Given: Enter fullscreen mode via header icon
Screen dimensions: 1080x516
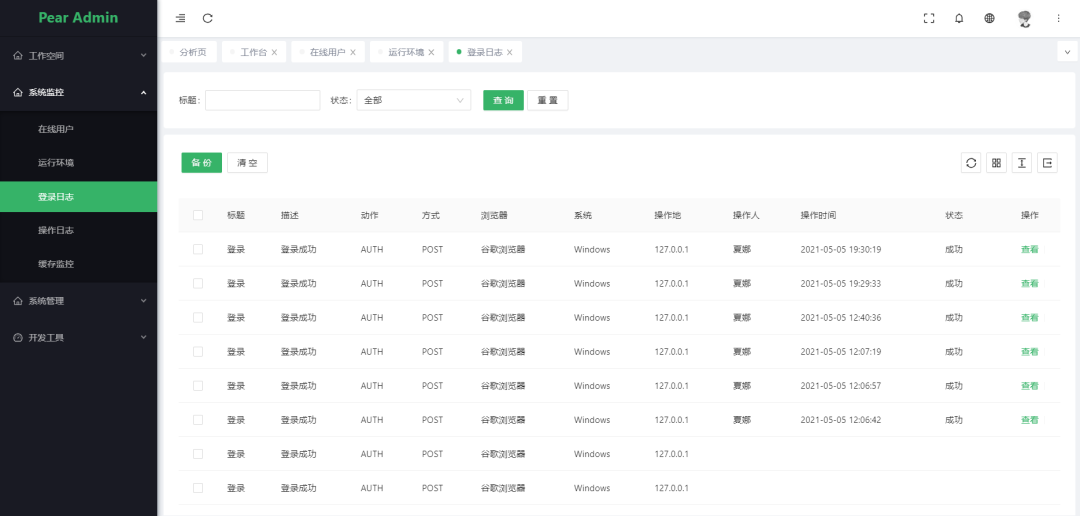Looking at the screenshot, I should pos(929,18).
